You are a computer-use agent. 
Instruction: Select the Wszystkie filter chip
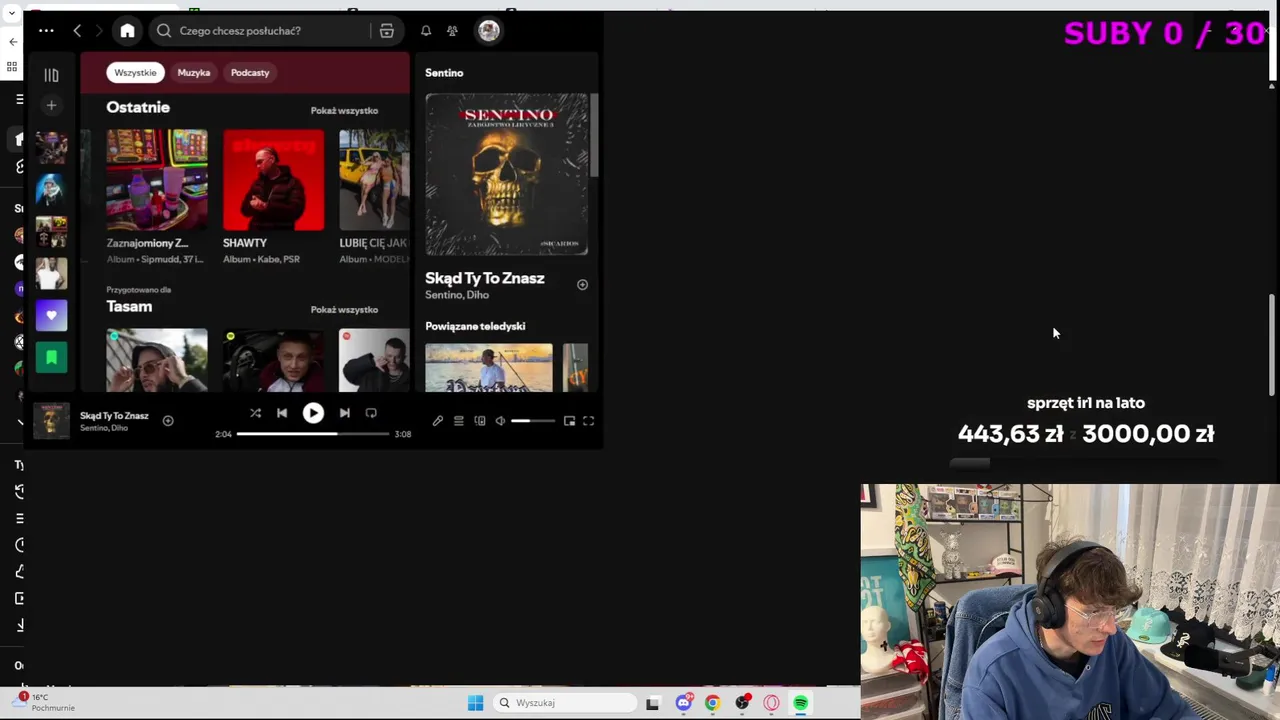click(135, 72)
